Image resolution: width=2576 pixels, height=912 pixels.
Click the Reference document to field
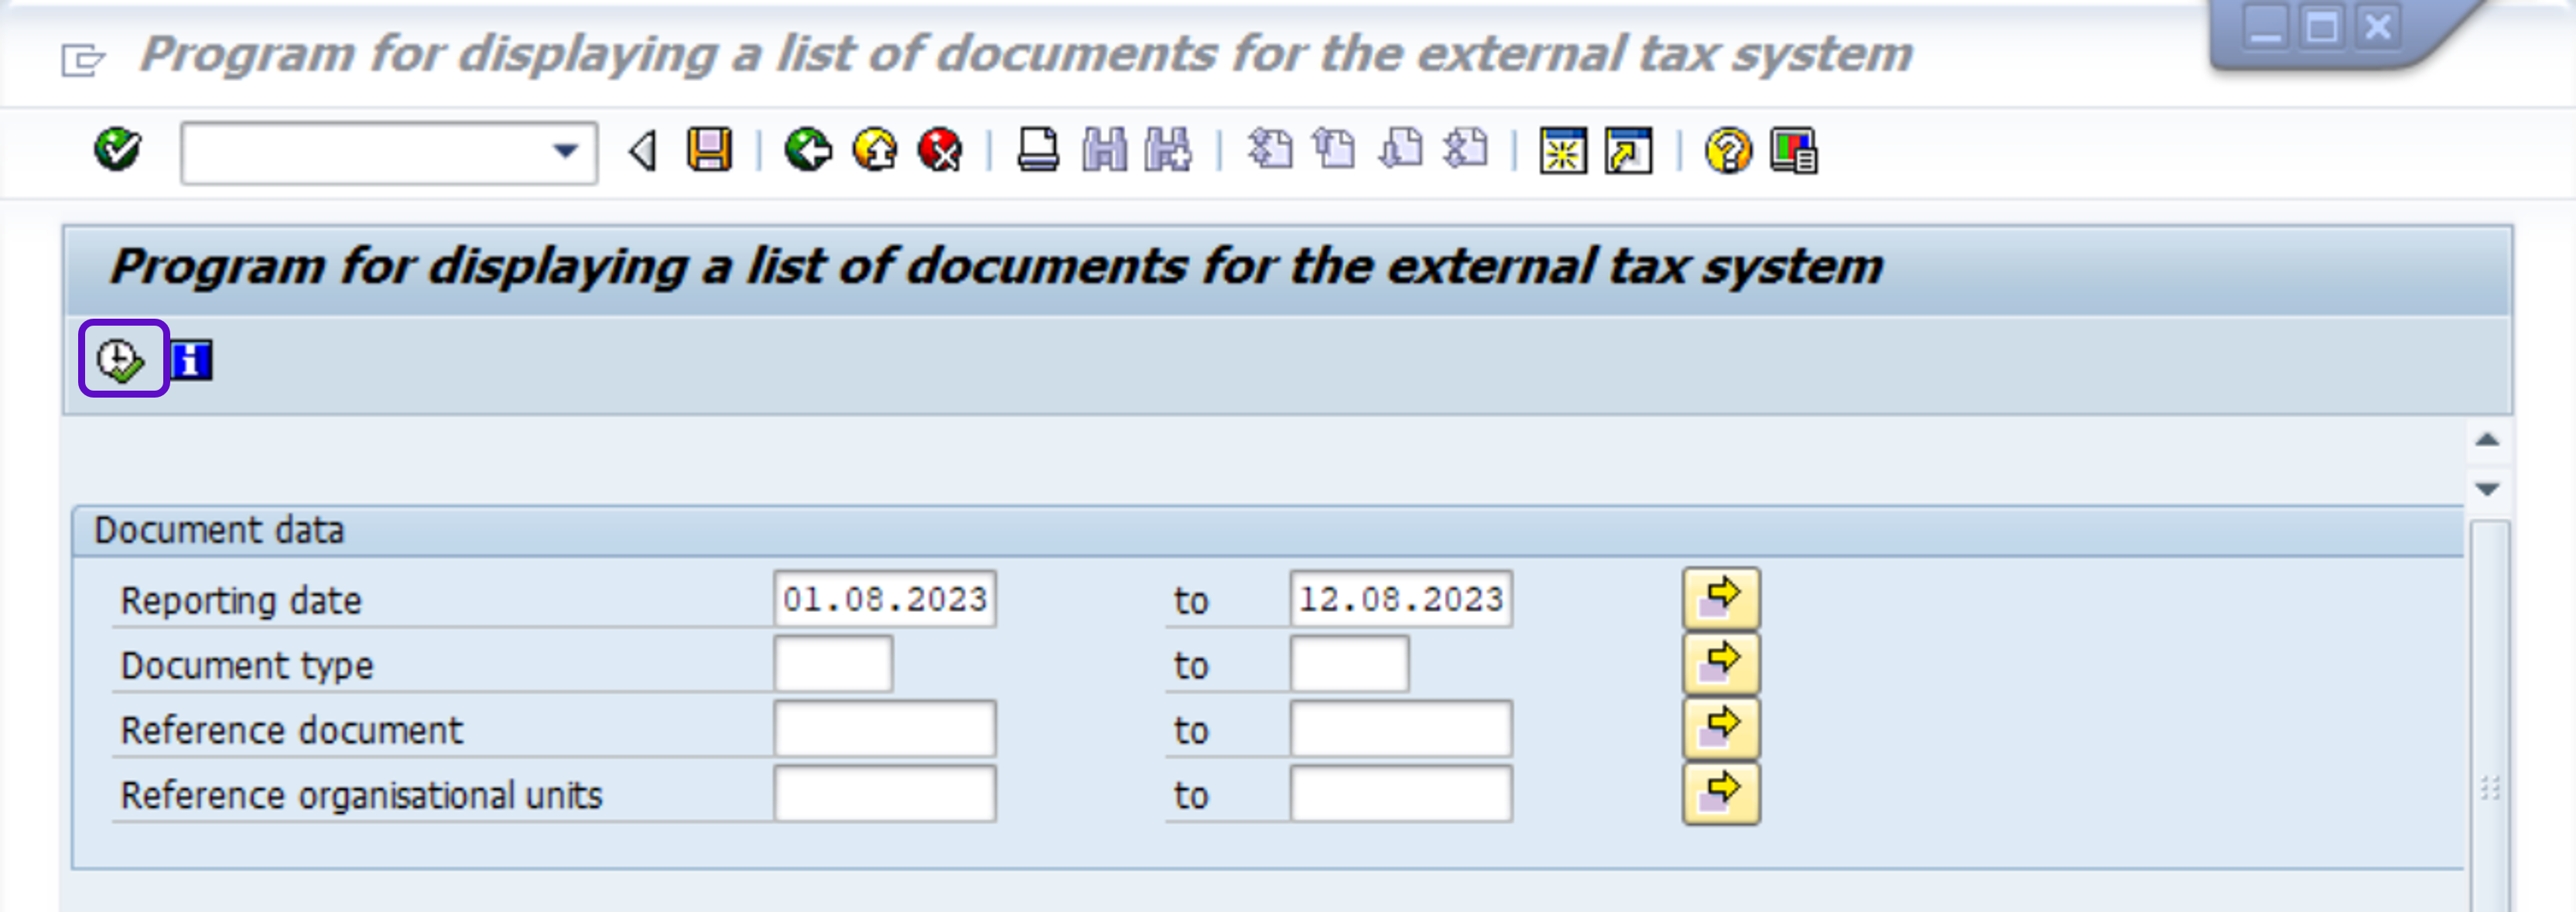(x=1401, y=729)
